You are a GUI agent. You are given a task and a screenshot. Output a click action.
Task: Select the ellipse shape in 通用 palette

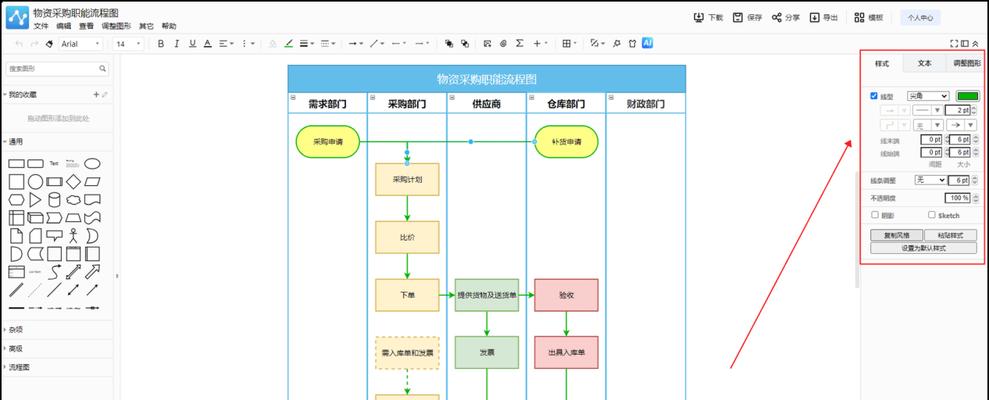coord(92,163)
